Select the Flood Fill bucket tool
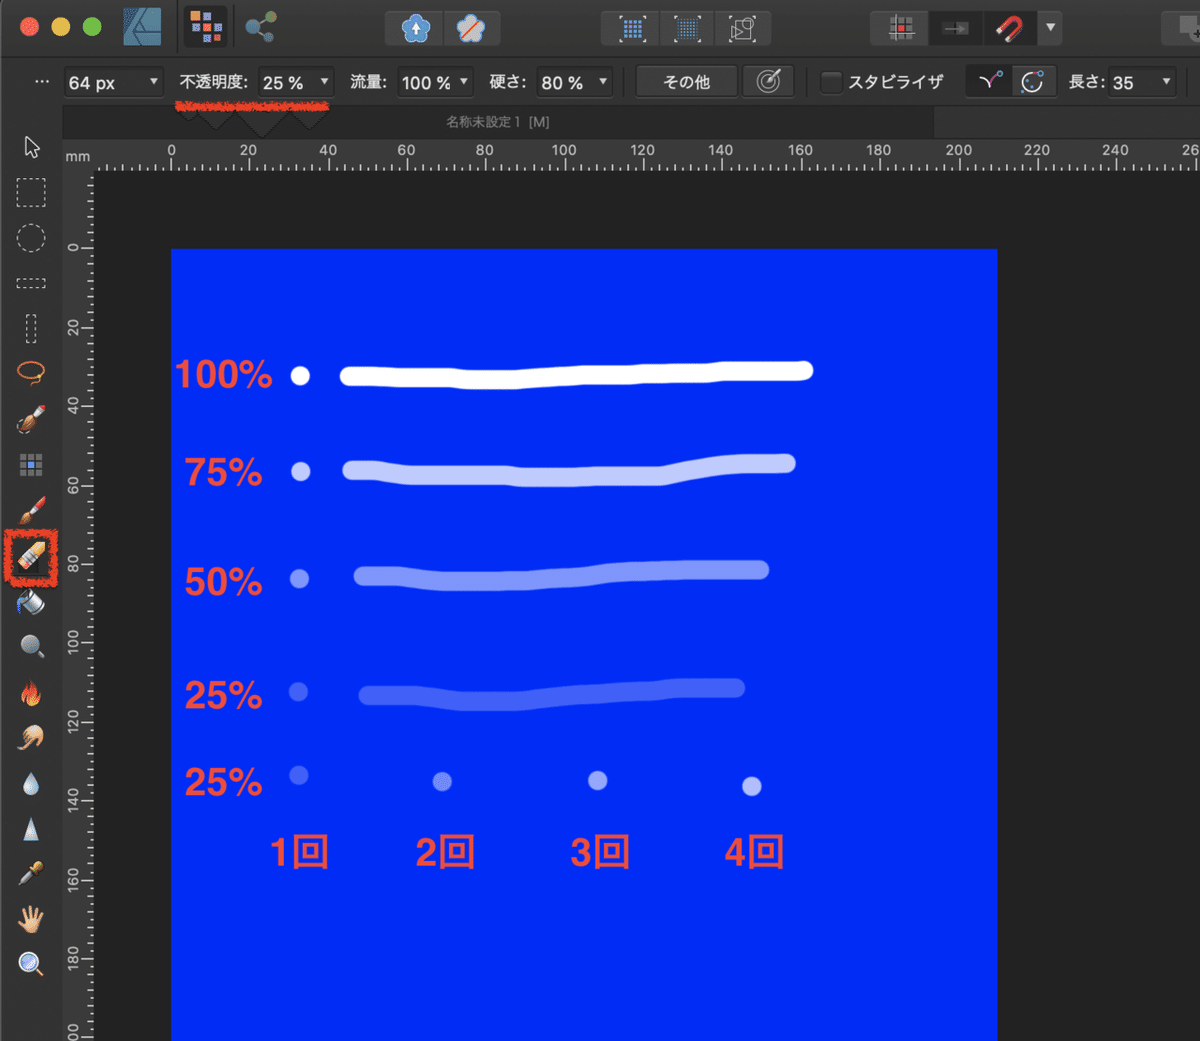The width and height of the screenshot is (1200, 1041). point(31,602)
